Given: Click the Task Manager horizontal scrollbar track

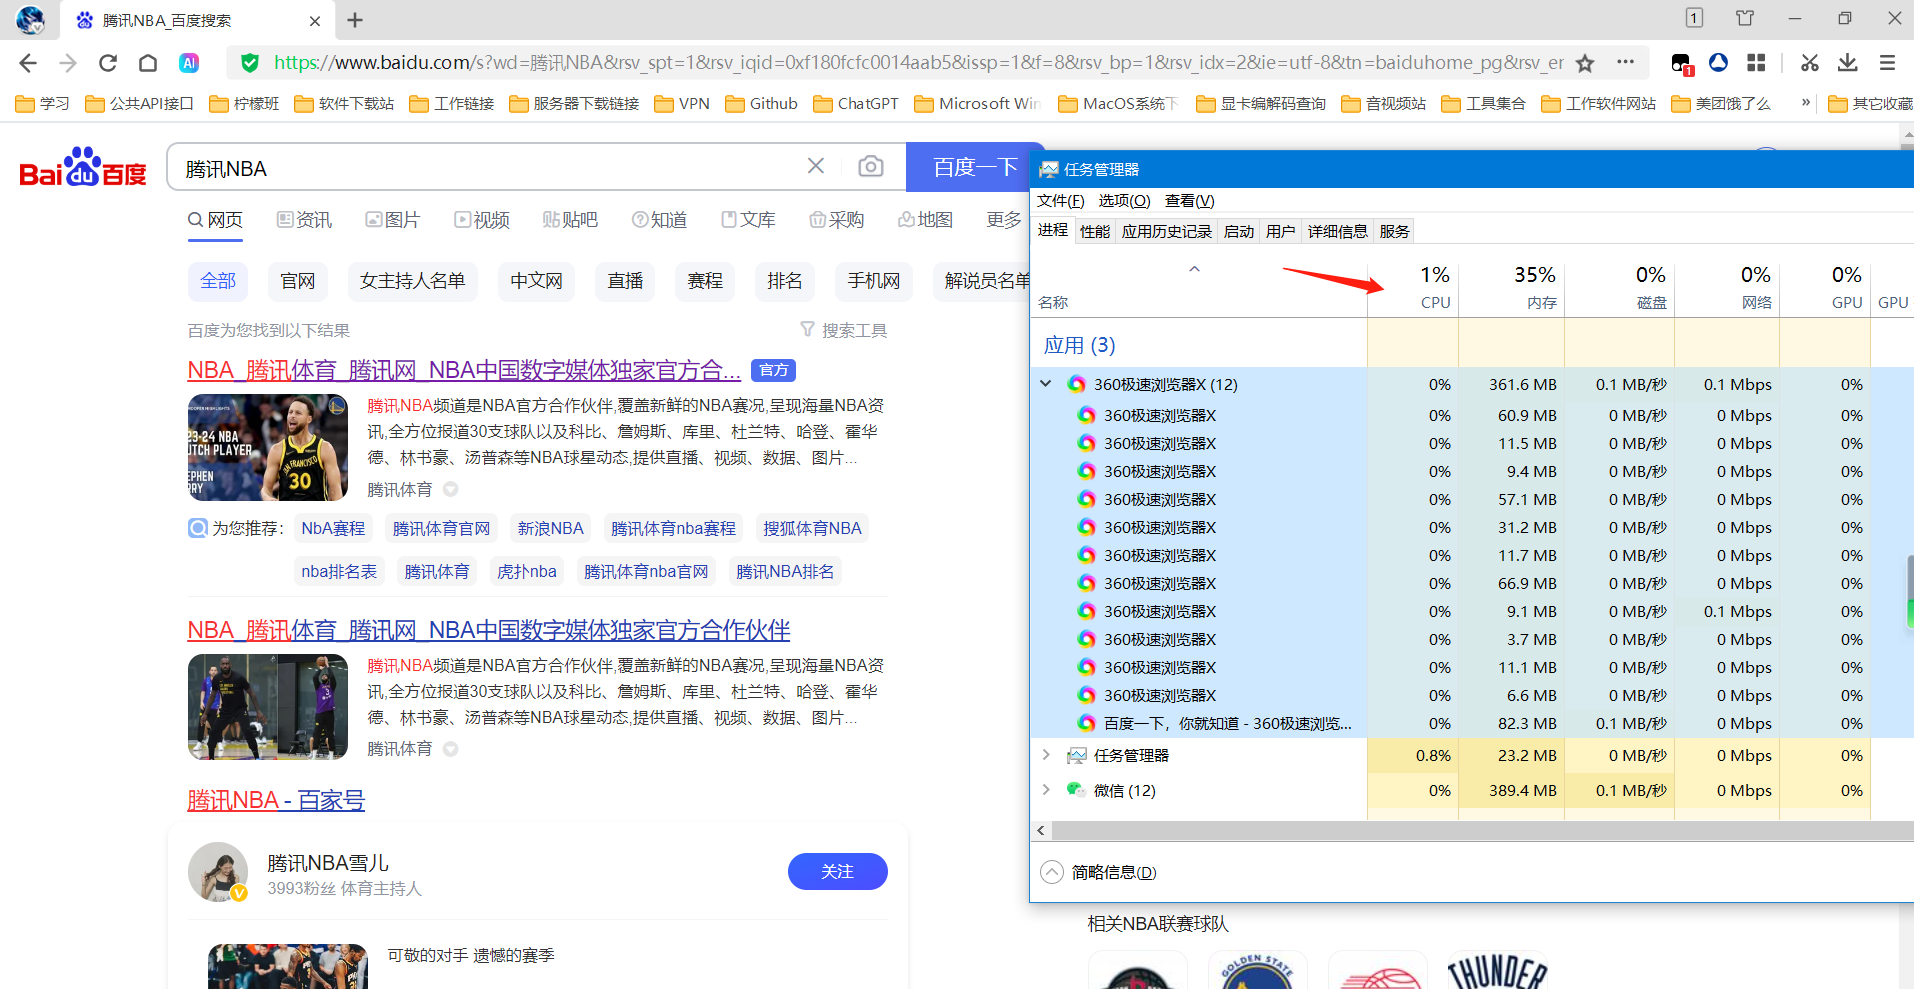Looking at the screenshot, I should pos(1480,830).
